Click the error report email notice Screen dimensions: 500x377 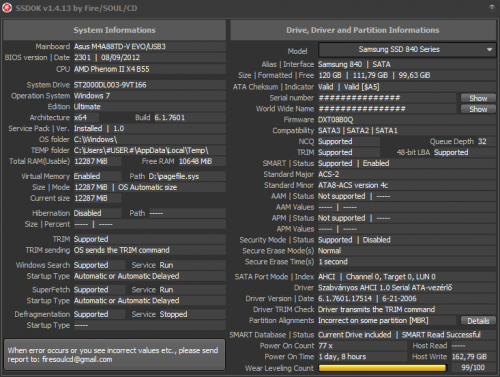click(x=114, y=355)
